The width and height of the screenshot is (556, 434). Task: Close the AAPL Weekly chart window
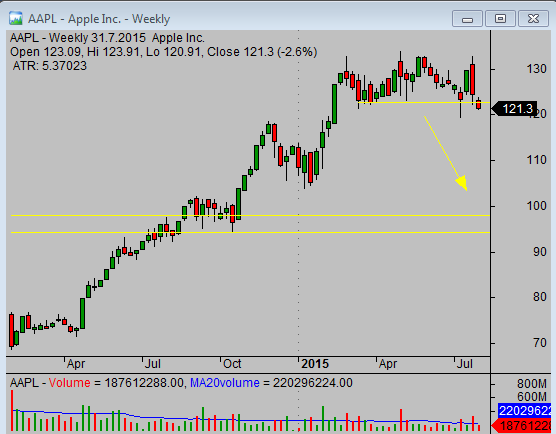coord(533,19)
